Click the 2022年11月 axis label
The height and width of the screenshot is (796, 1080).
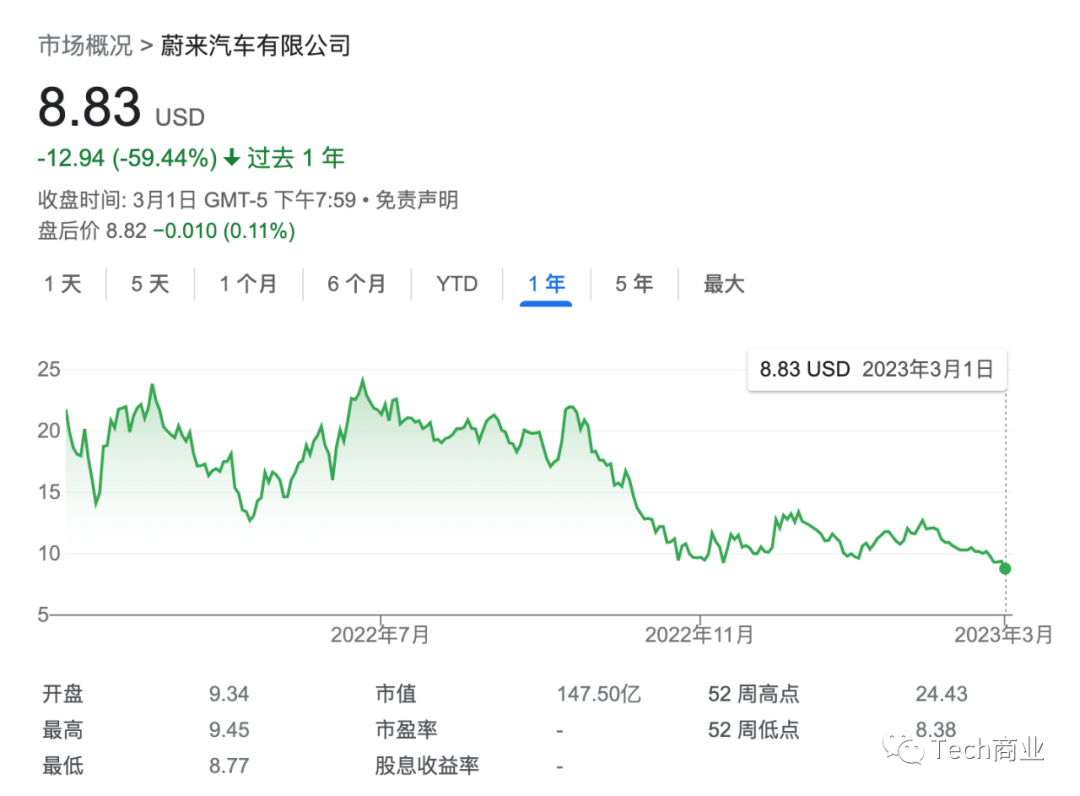pos(699,635)
